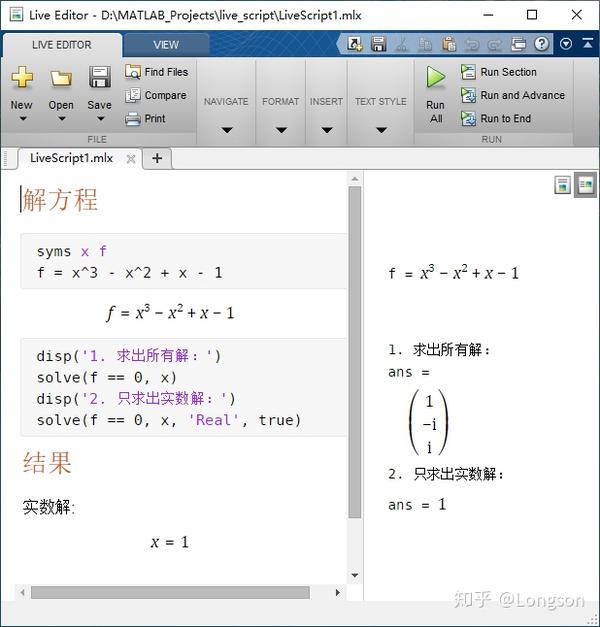The height and width of the screenshot is (627, 600).
Task: Click the code line 'solve(f == 0, x)'
Action: tap(106, 377)
